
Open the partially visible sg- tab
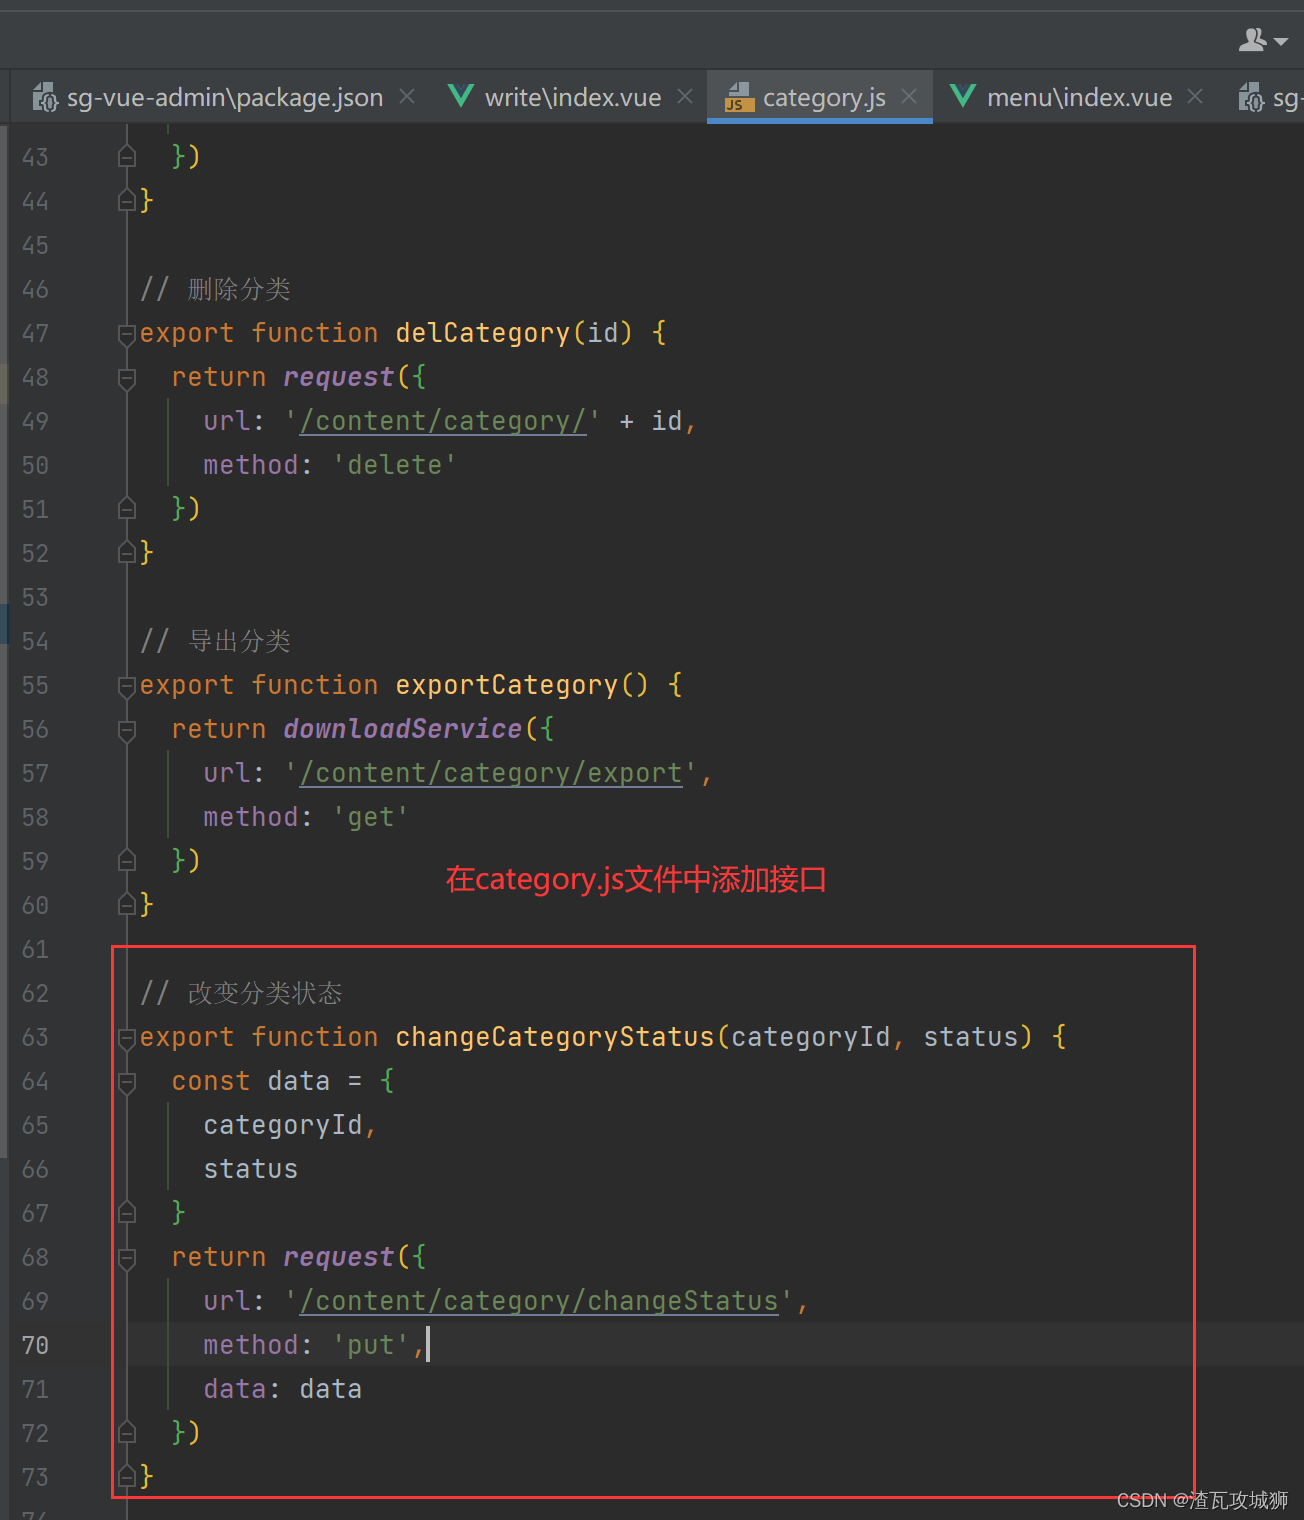[x=1271, y=97]
